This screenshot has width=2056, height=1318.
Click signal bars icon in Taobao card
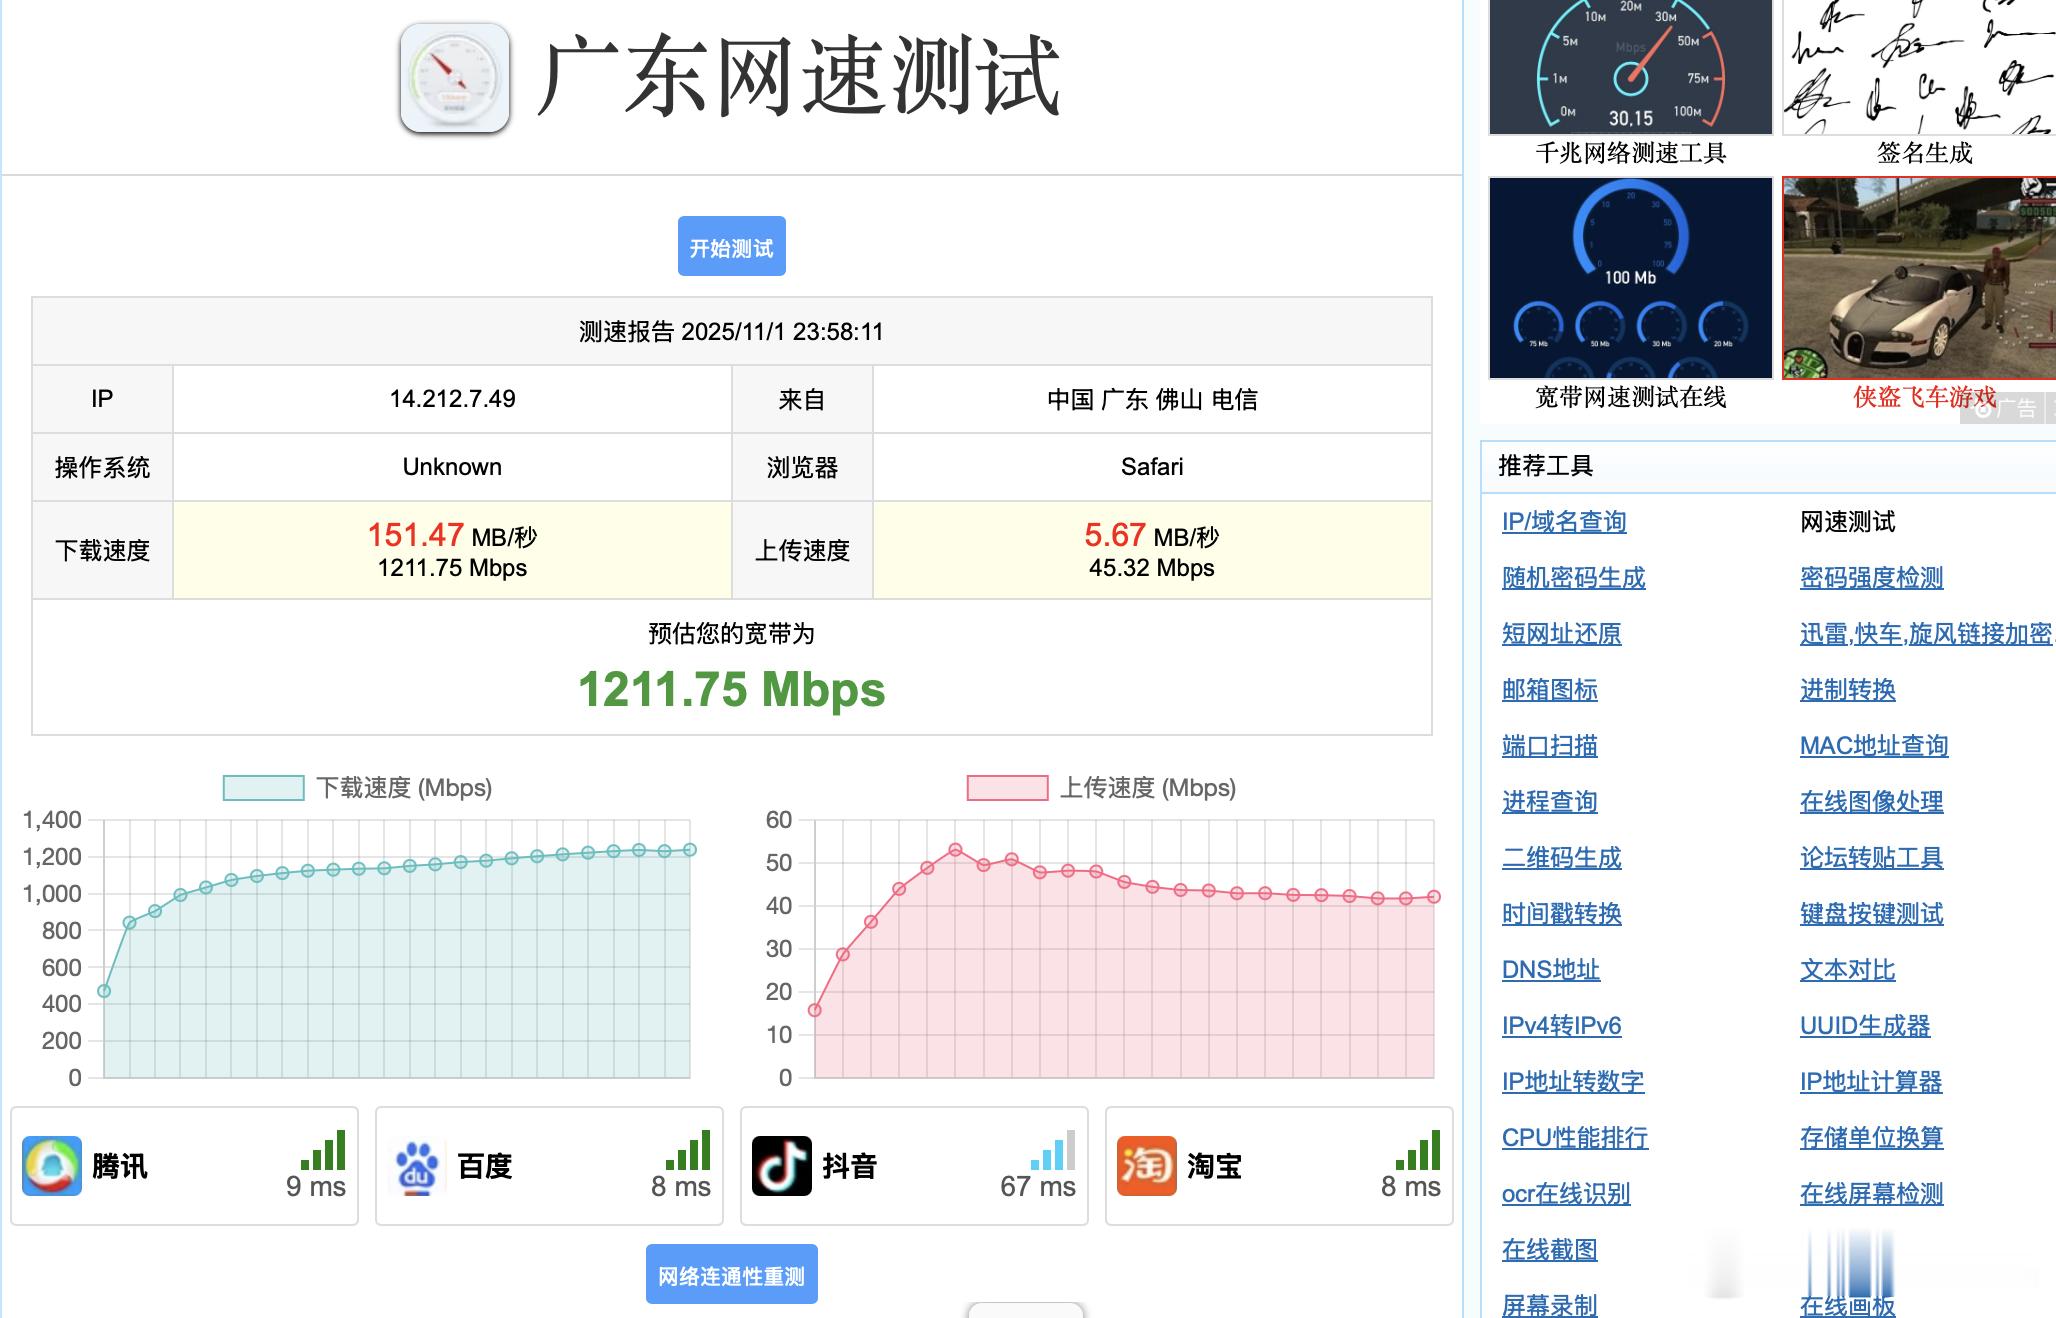point(1418,1151)
